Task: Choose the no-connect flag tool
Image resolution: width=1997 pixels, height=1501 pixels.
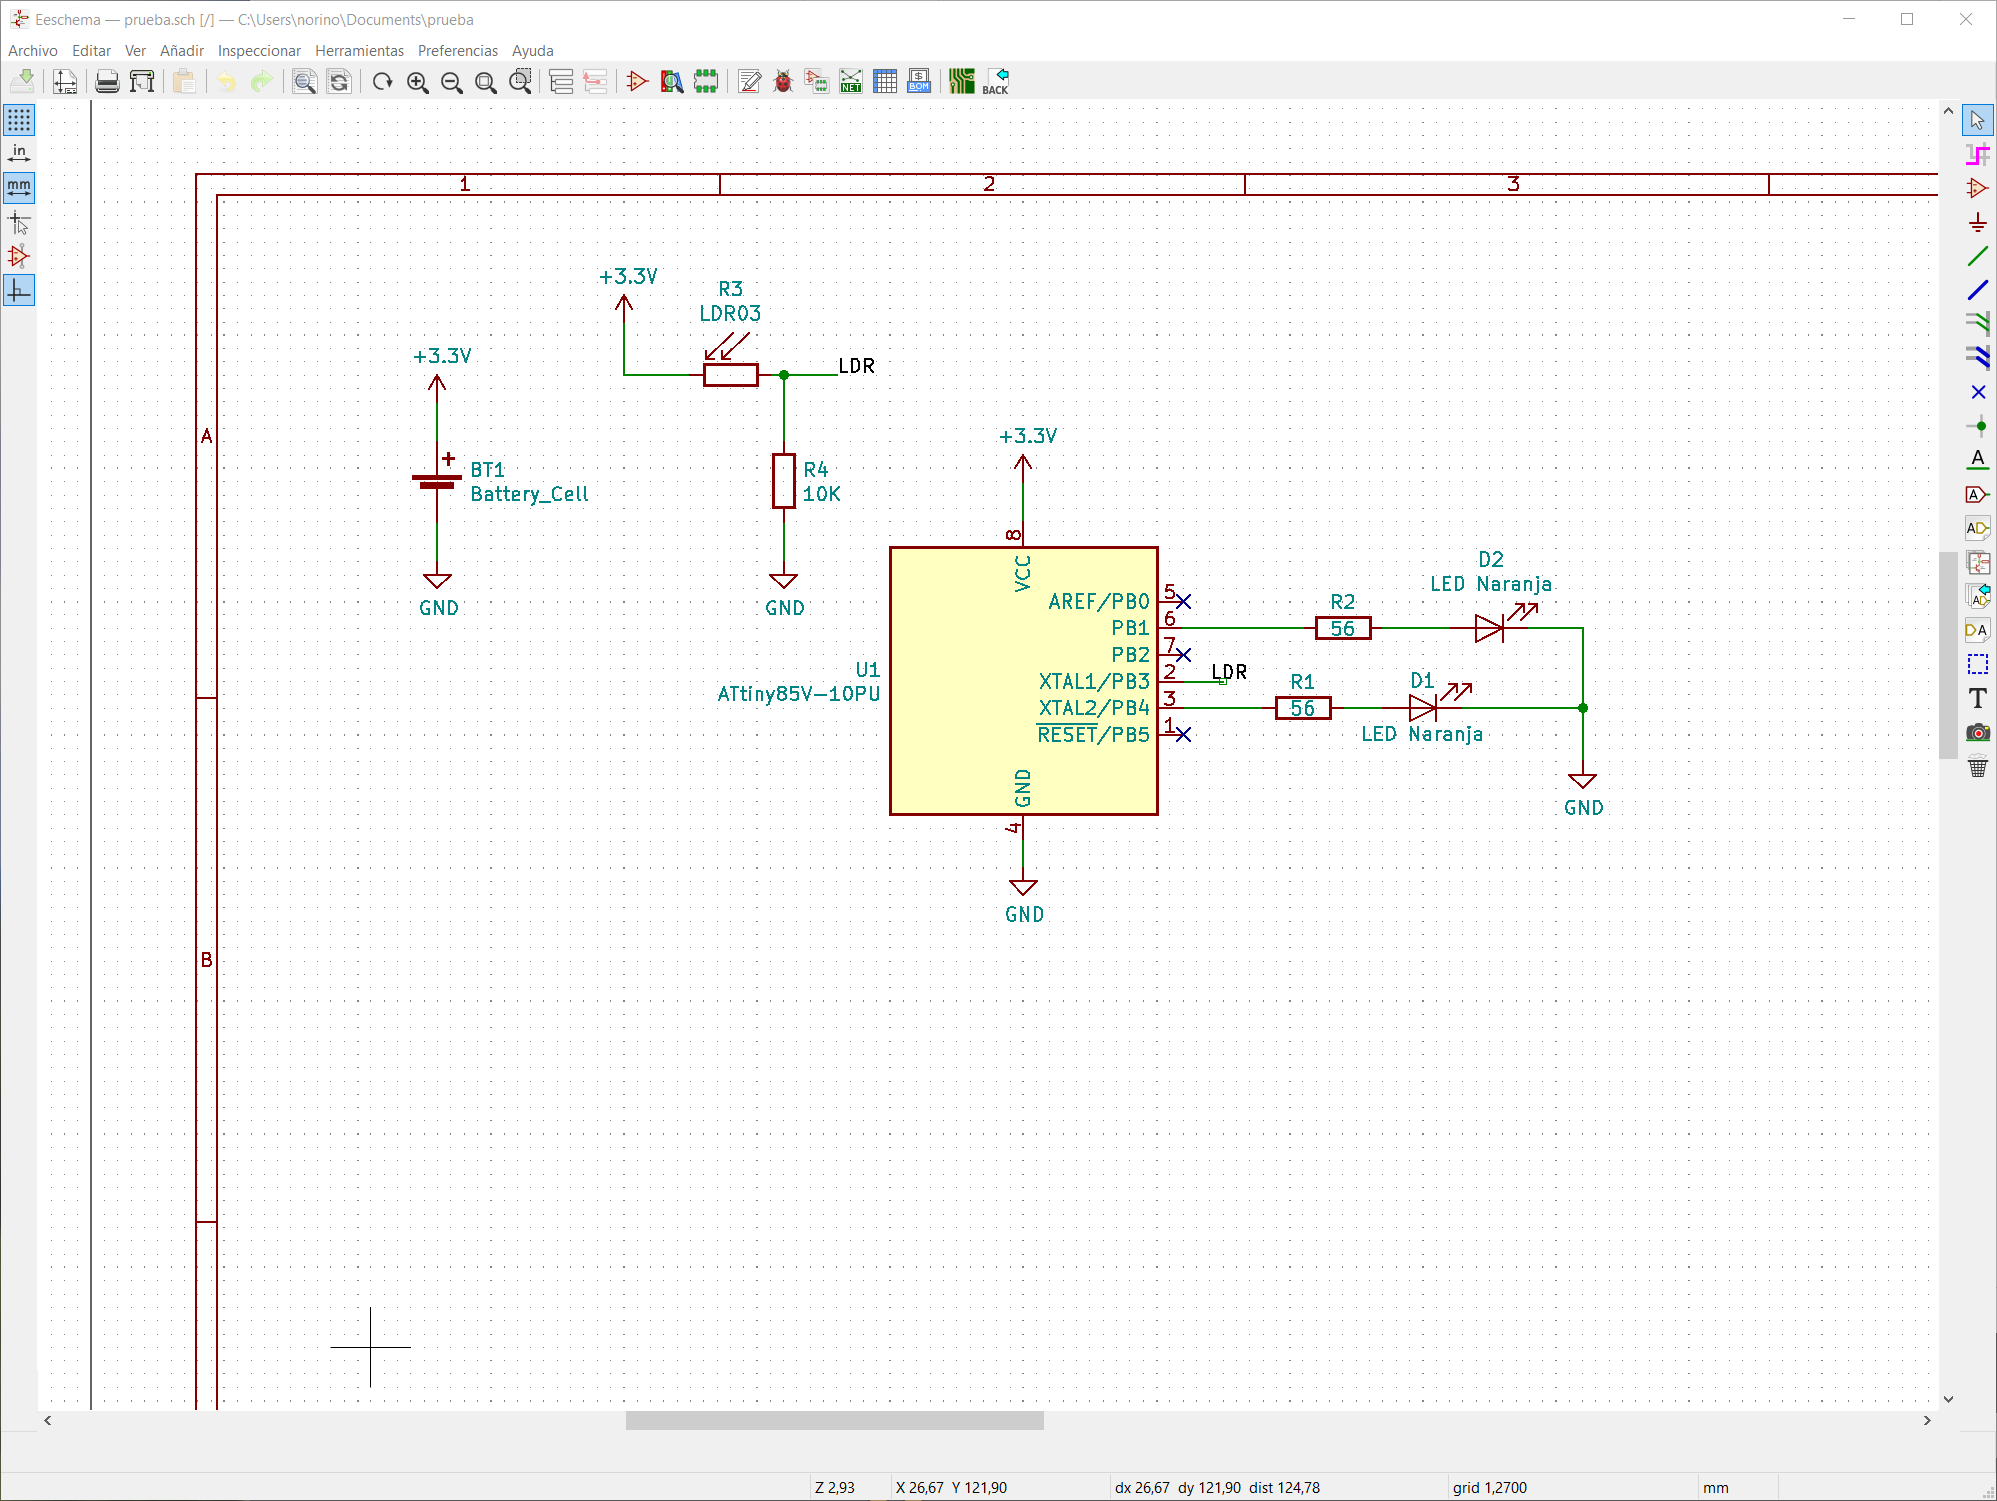Action: pos(1977,392)
